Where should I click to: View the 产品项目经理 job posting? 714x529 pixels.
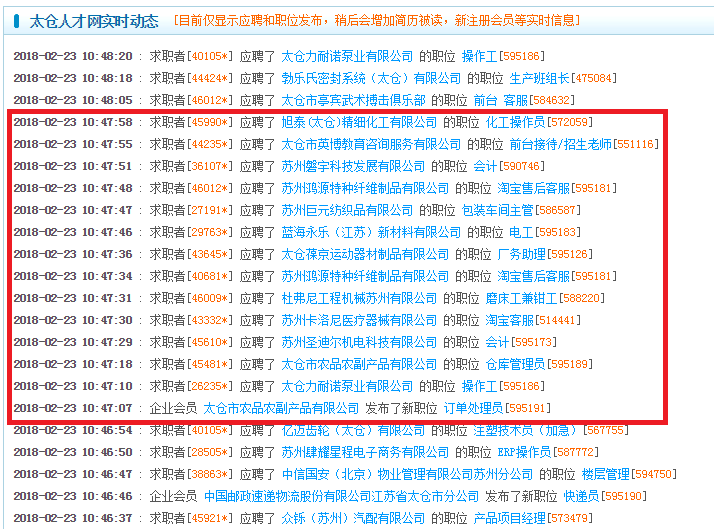510,518
